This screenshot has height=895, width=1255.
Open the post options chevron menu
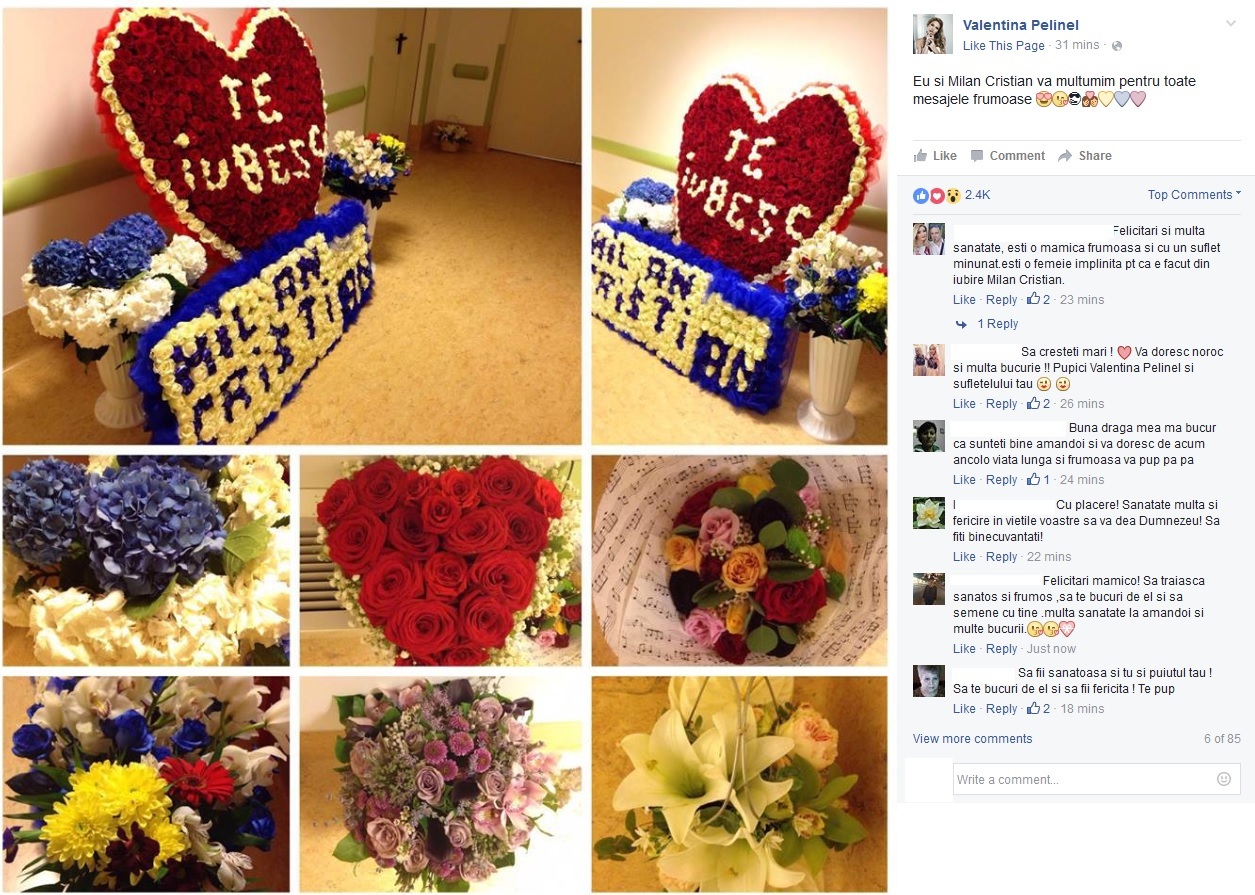click(1230, 23)
